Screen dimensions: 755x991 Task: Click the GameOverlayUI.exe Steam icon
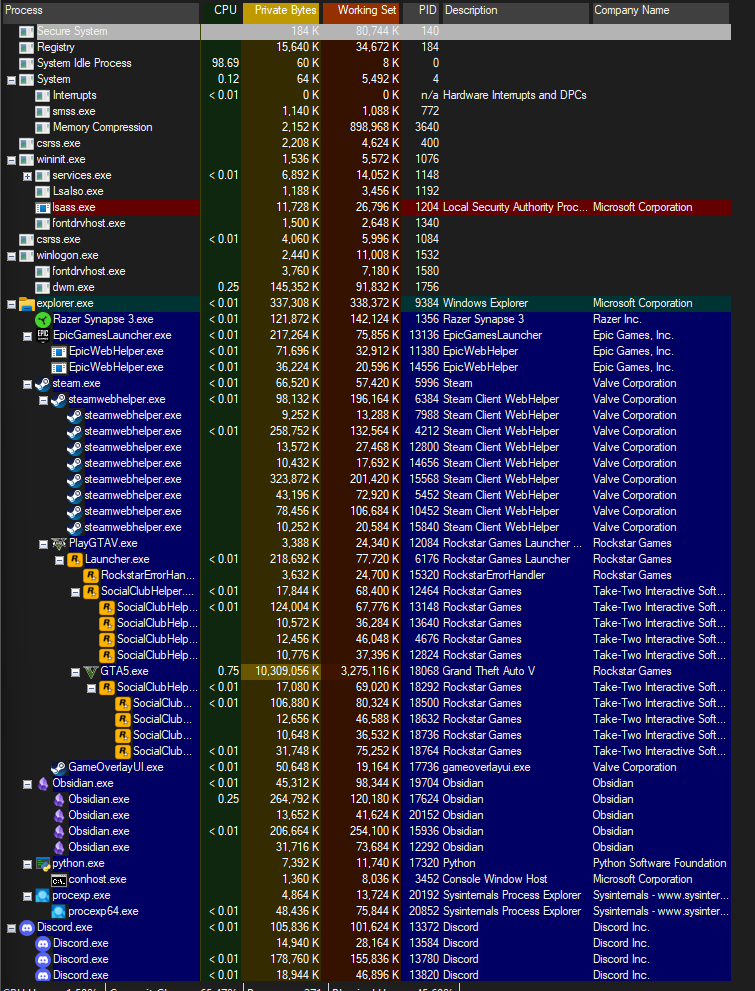59,767
